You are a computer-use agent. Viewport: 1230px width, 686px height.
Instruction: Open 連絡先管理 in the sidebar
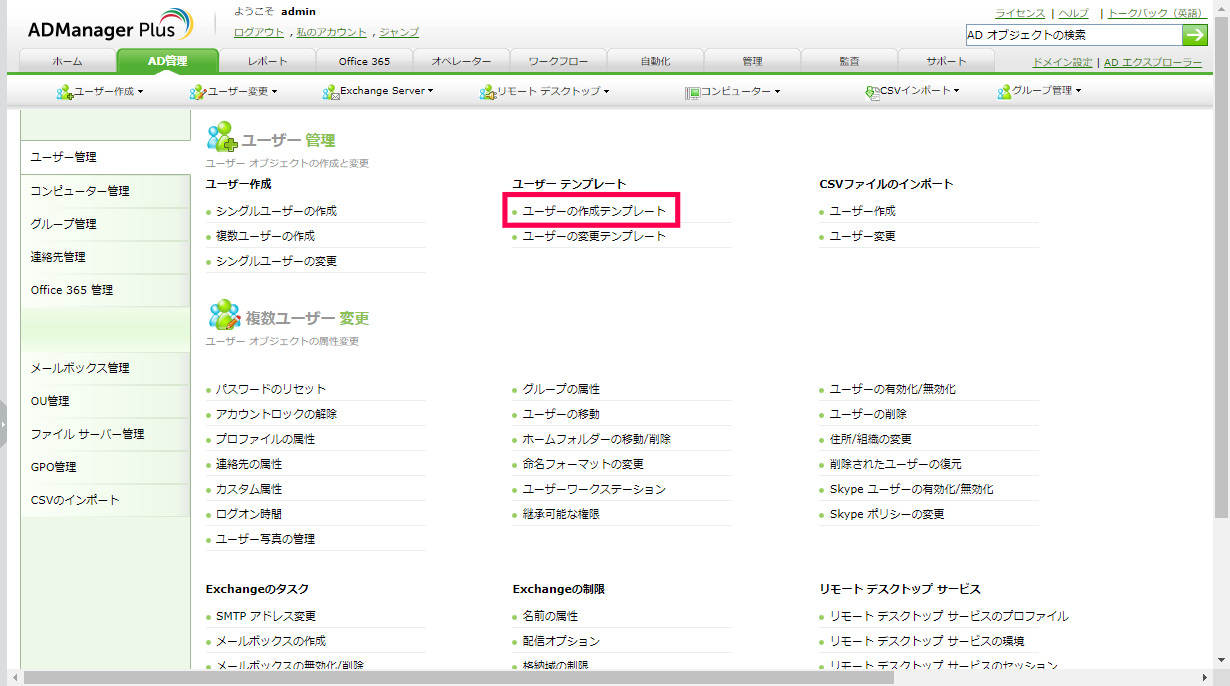[105, 257]
